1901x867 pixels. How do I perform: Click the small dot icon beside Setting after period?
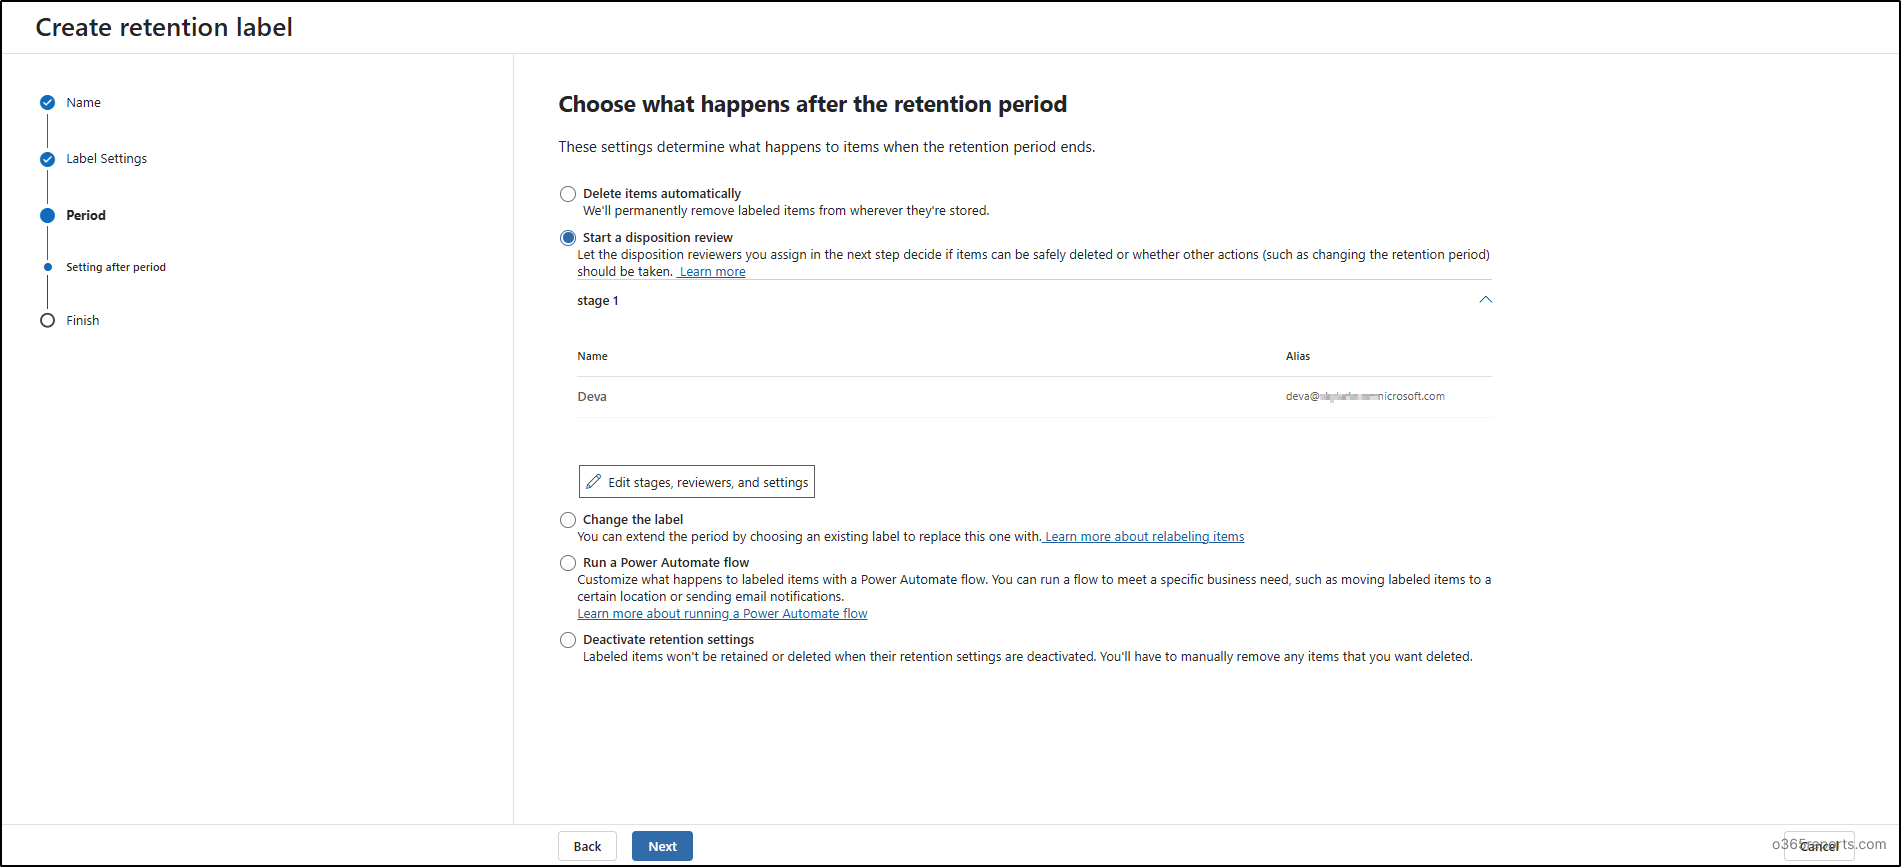coord(46,267)
